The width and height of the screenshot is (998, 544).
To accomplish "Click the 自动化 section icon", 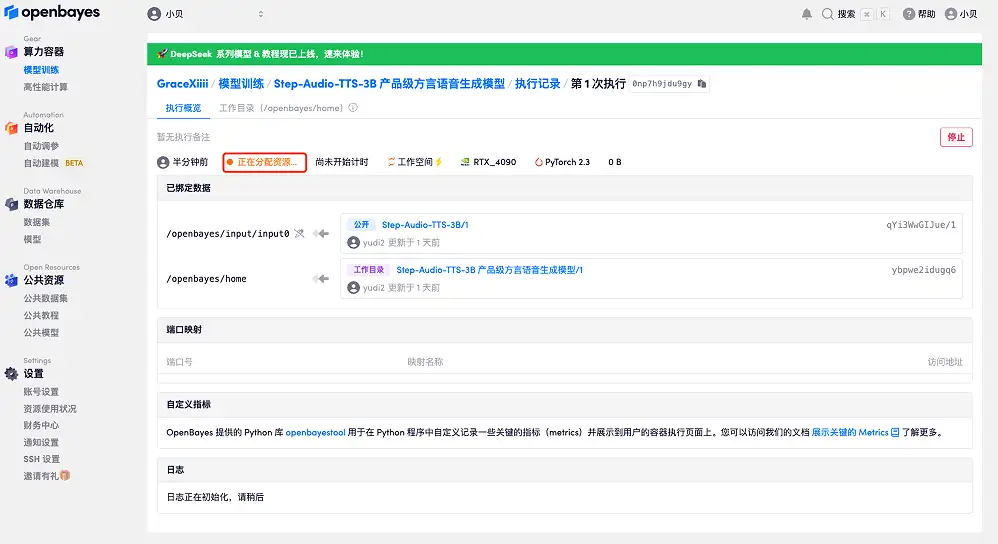I will point(11,128).
